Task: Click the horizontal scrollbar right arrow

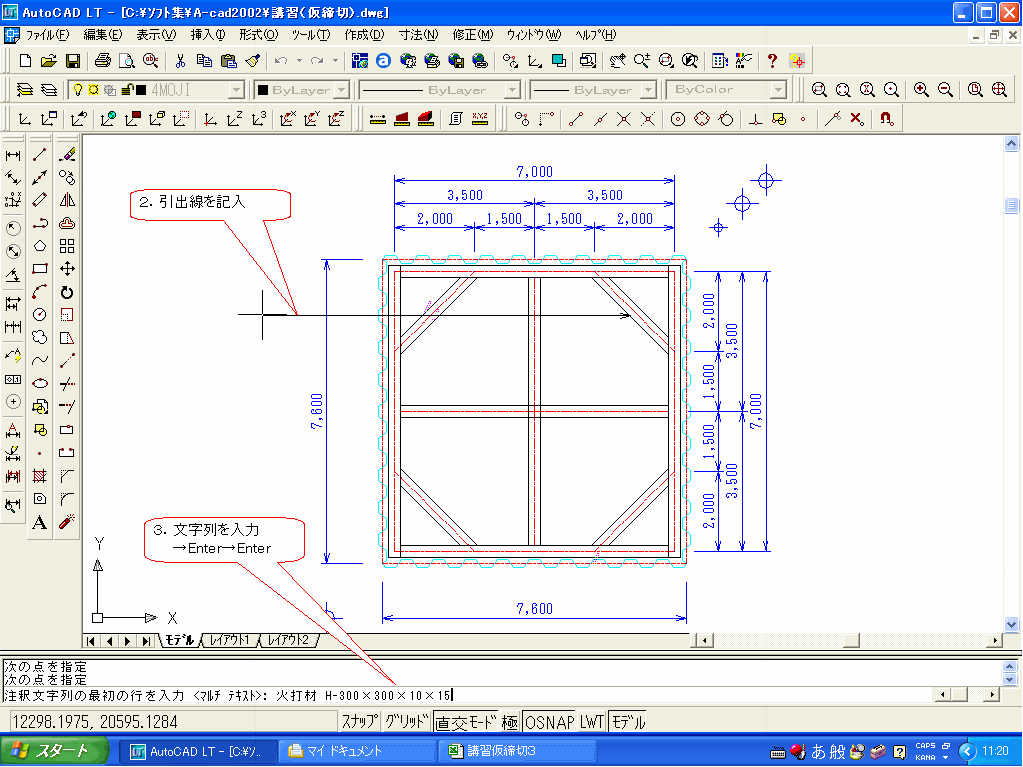Action: pos(994,640)
